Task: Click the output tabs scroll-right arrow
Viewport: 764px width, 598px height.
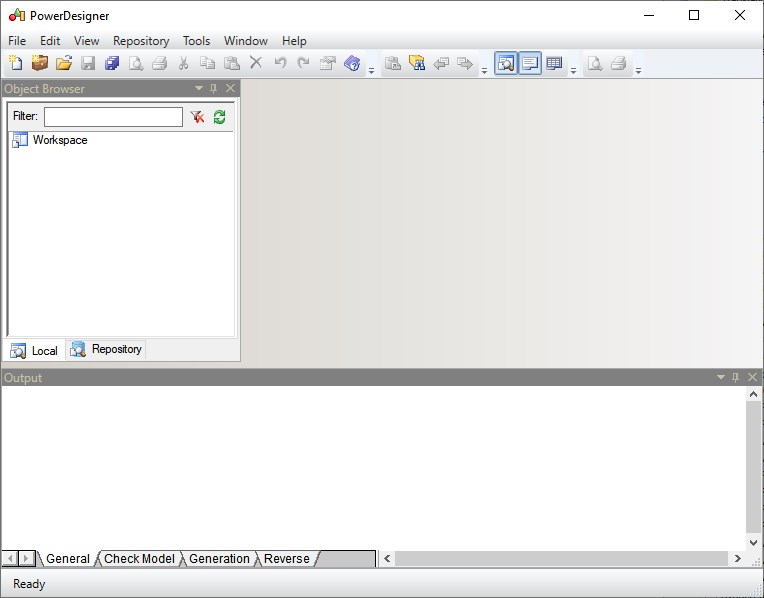Action: pos(26,558)
